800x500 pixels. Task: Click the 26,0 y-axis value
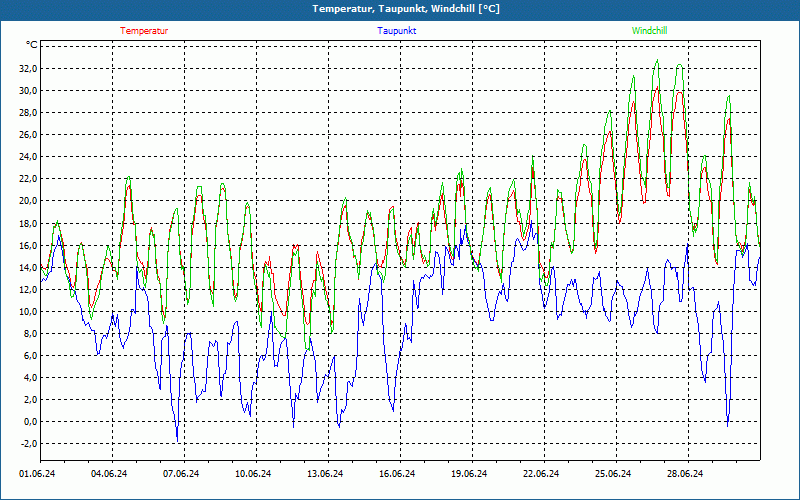28,135
